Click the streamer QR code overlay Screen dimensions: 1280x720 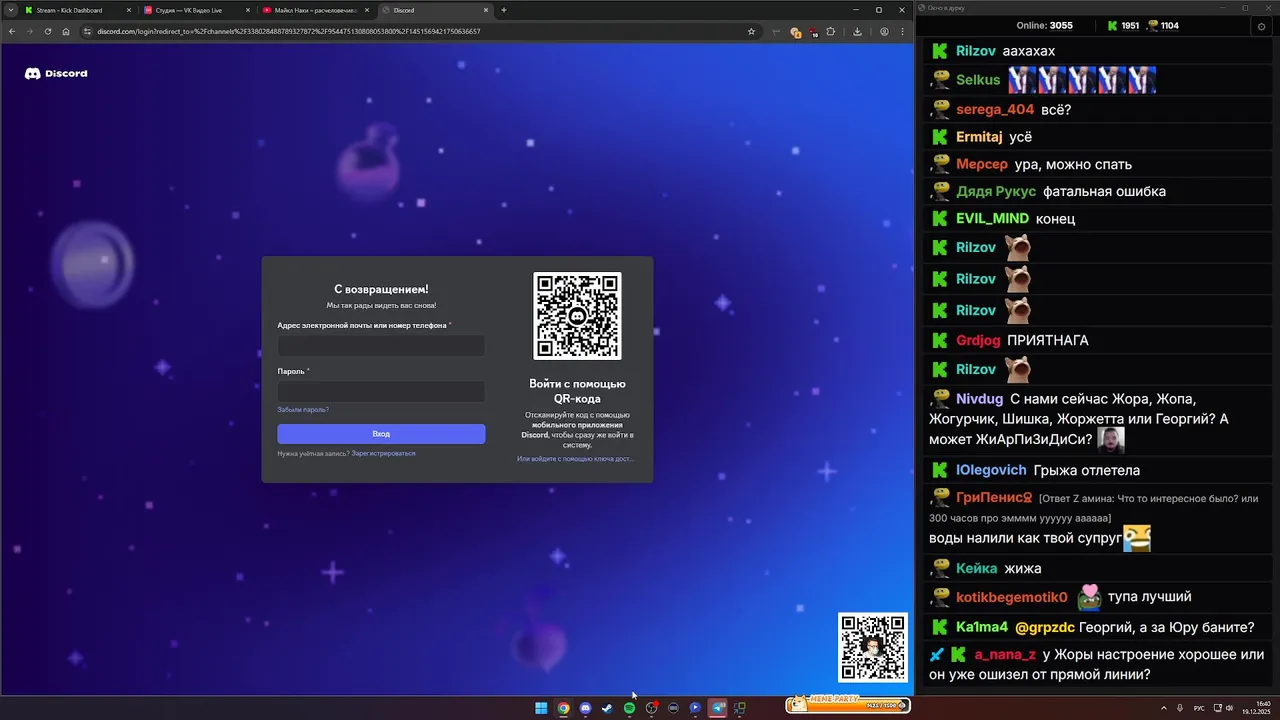873,648
